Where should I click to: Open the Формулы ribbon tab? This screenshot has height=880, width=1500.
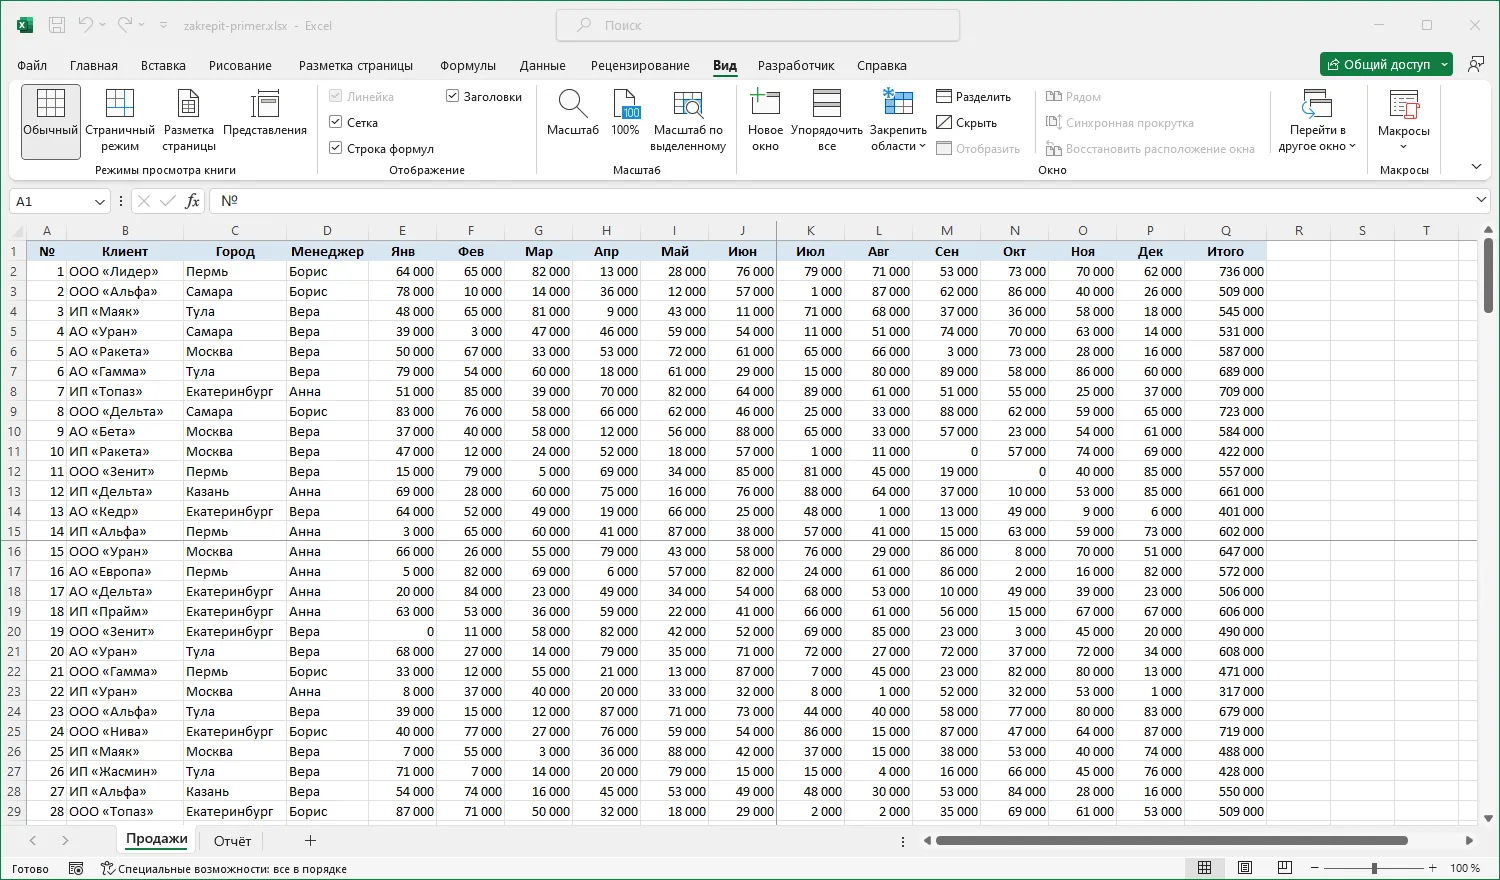pyautogui.click(x=468, y=66)
